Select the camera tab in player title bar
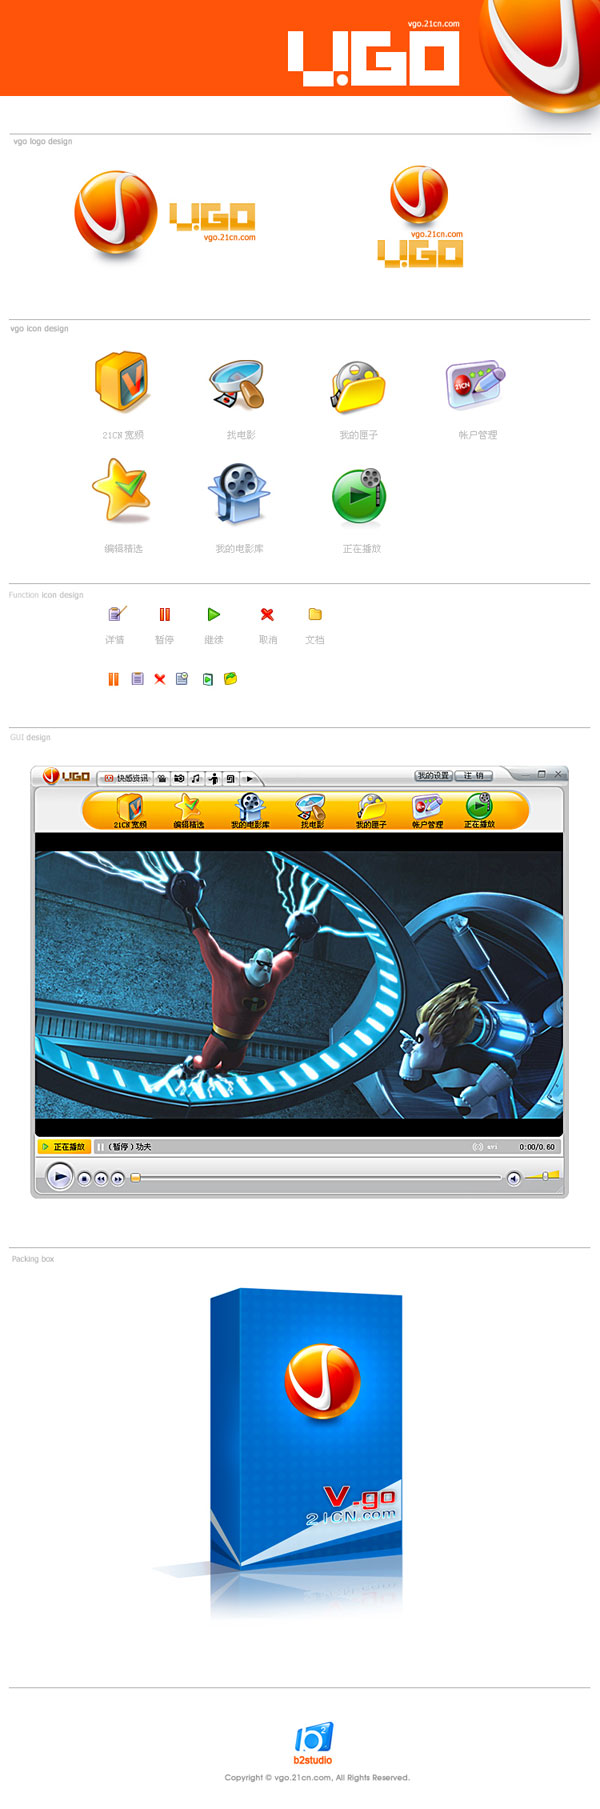This screenshot has height=1809, width=600. (x=178, y=778)
